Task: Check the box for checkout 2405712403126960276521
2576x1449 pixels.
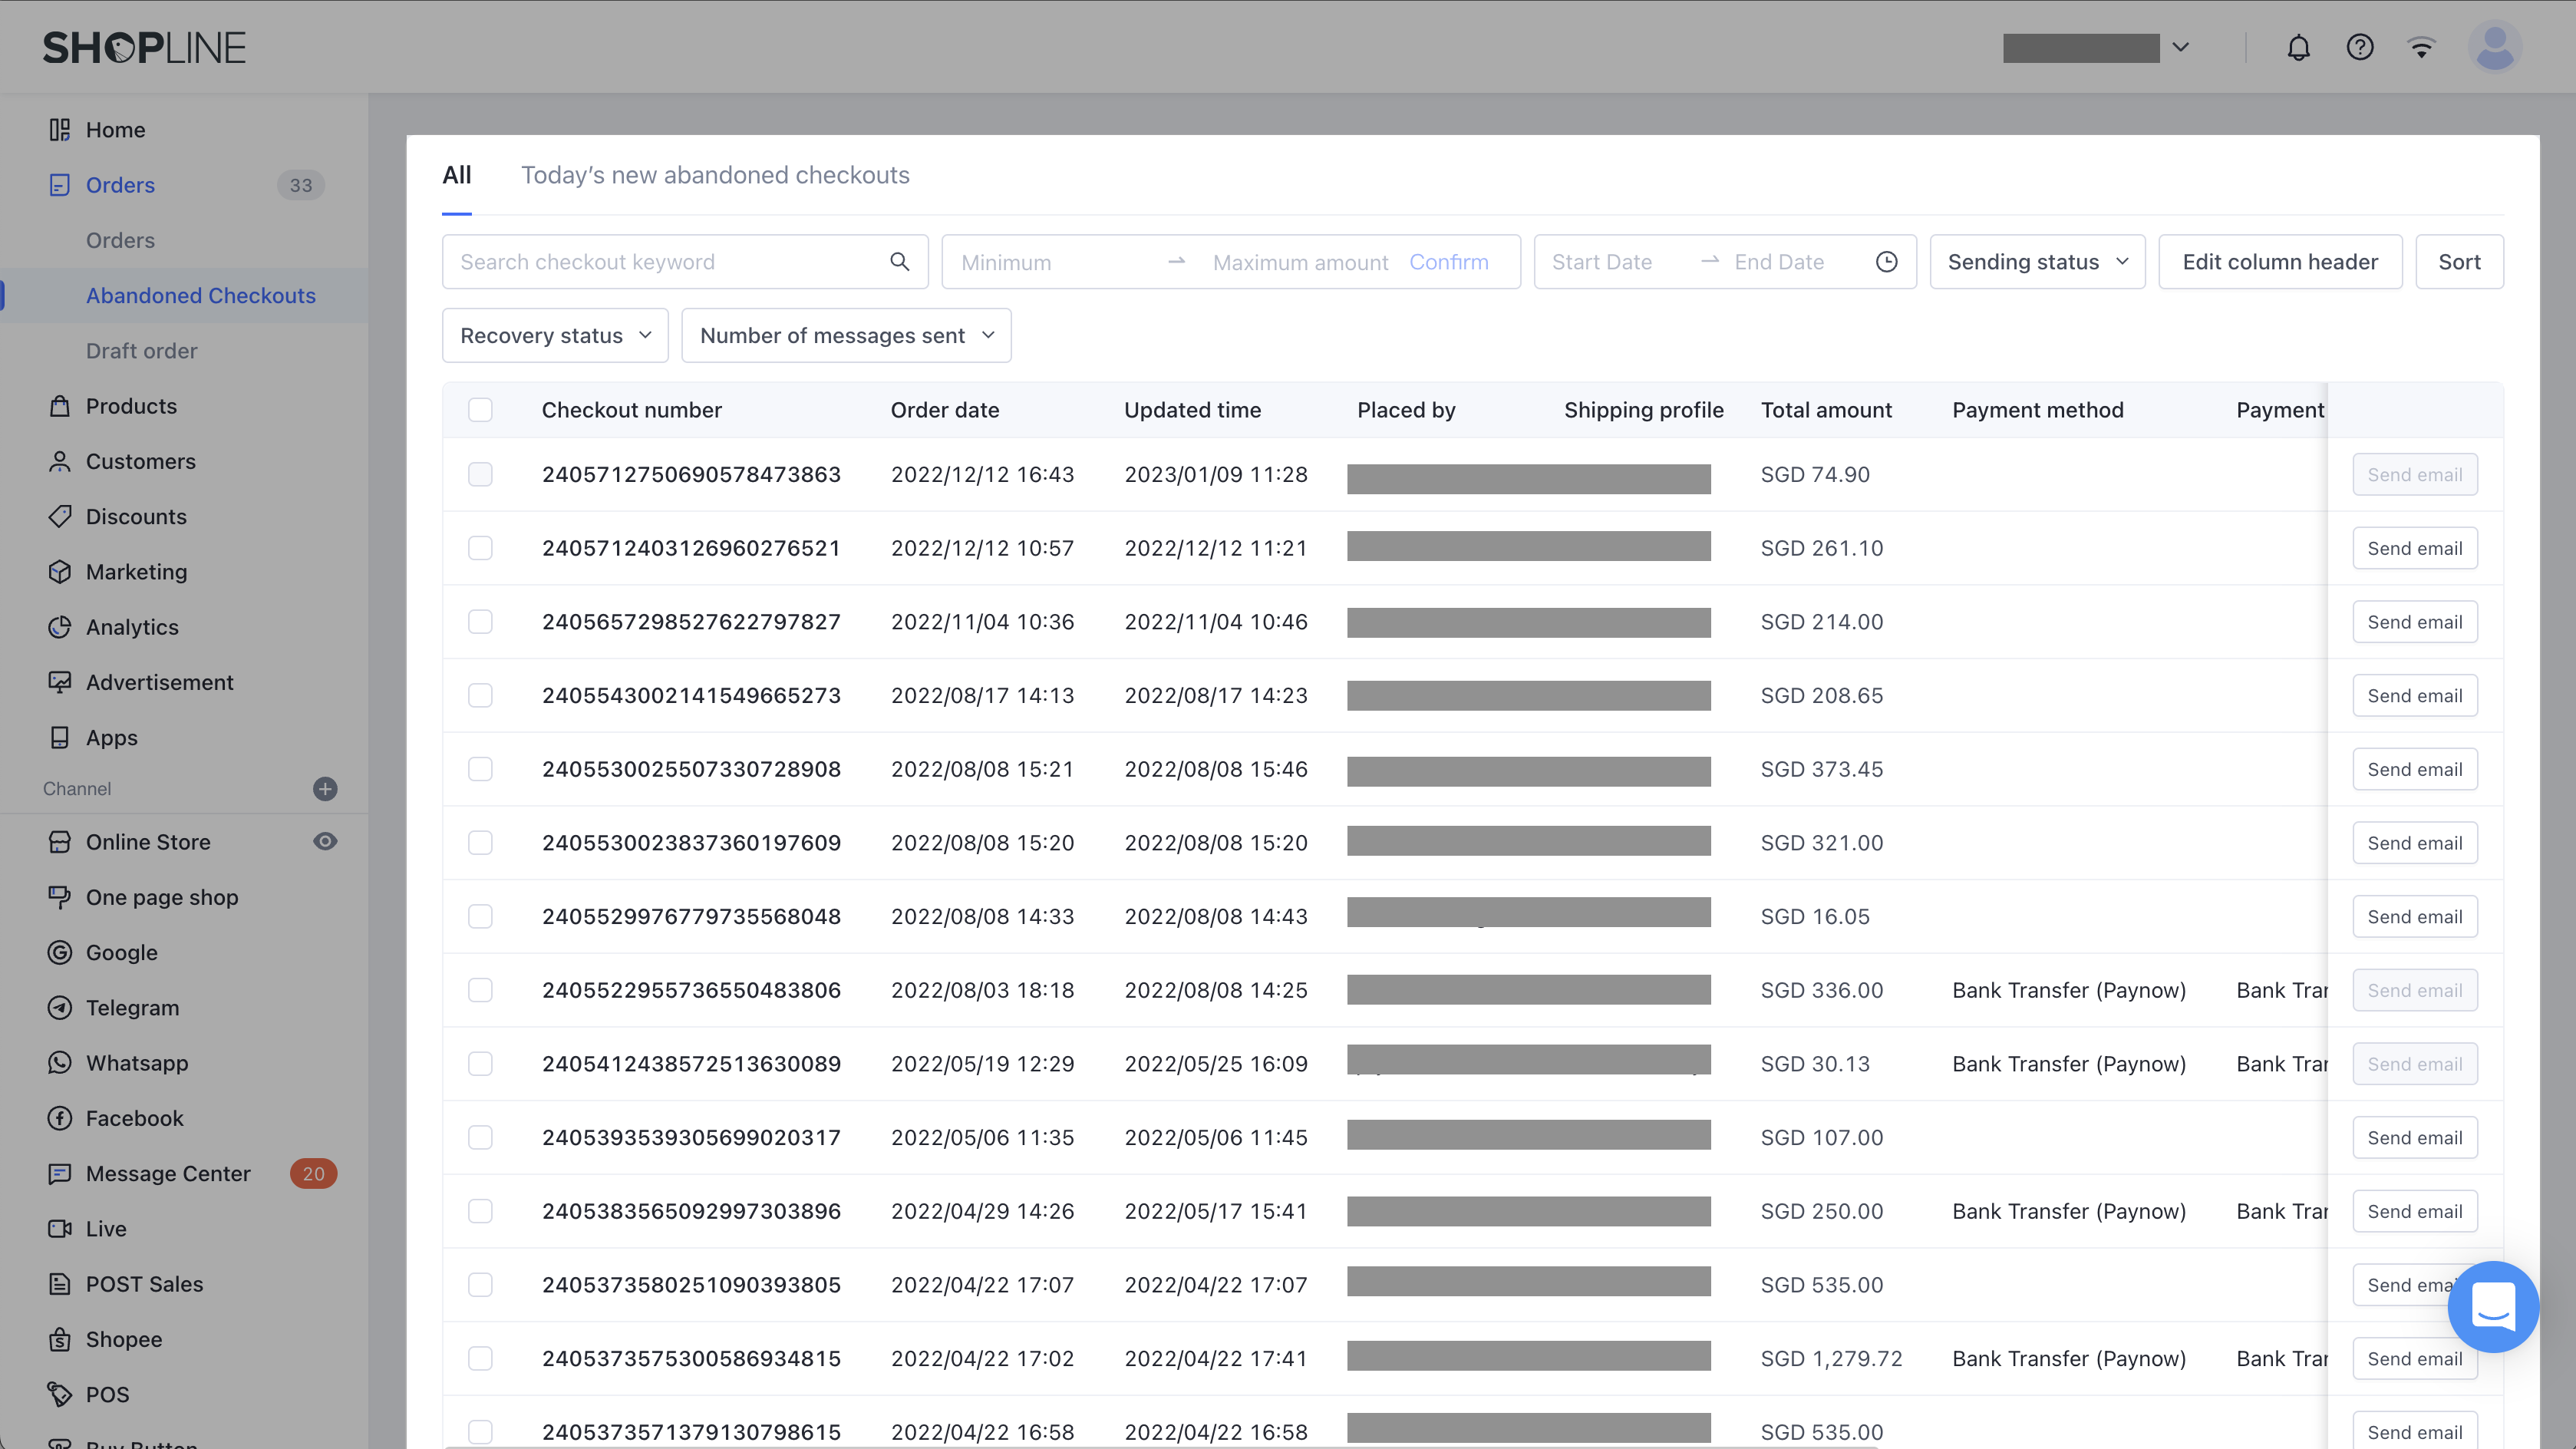Action: (480, 548)
